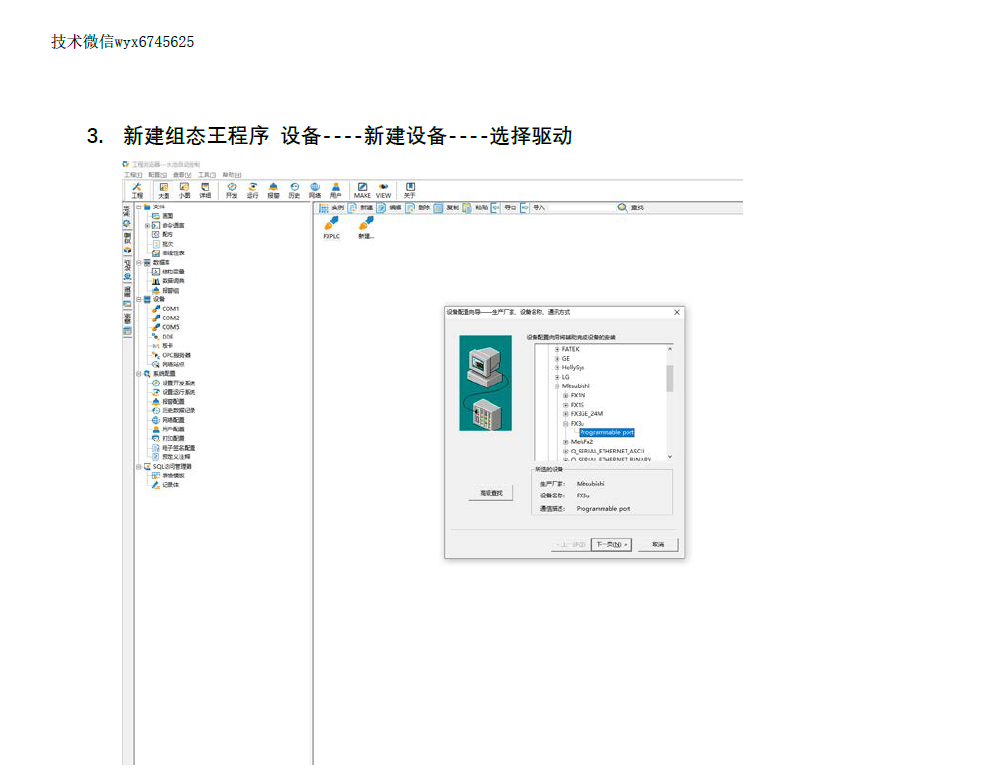The image size is (987, 774).
Task: Click the 高级查找 advanced search button
Action: tap(490, 494)
